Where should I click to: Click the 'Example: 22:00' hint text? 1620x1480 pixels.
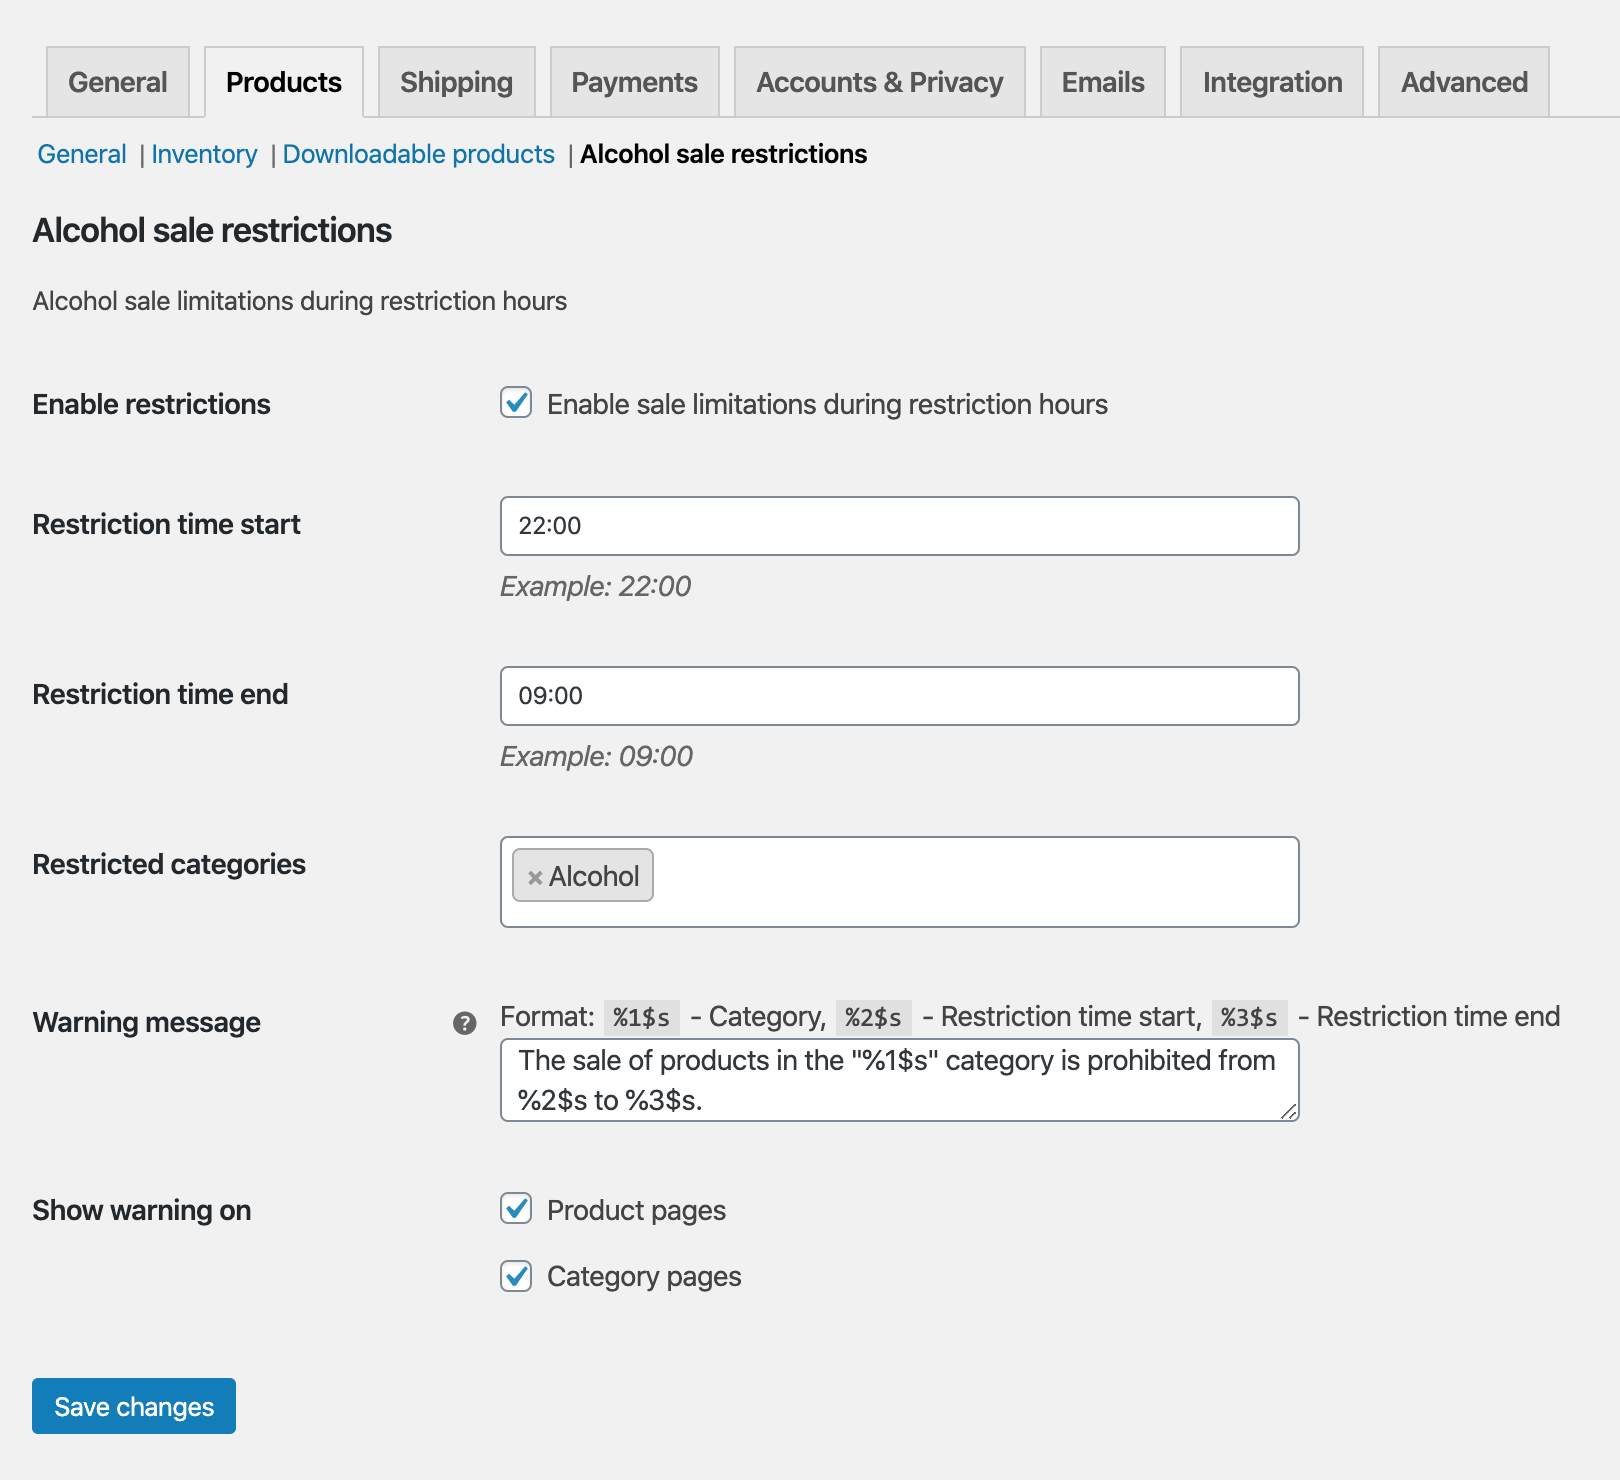point(595,586)
